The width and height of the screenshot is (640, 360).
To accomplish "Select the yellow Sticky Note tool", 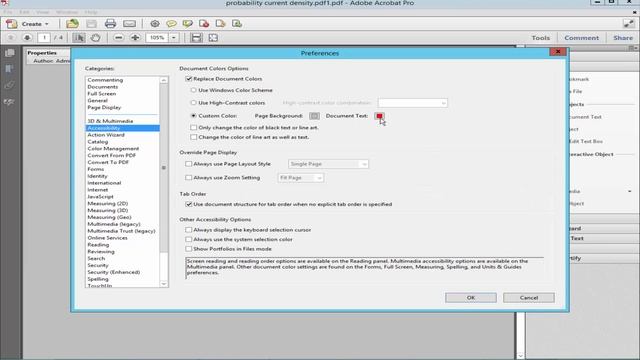I will coord(171,24).
